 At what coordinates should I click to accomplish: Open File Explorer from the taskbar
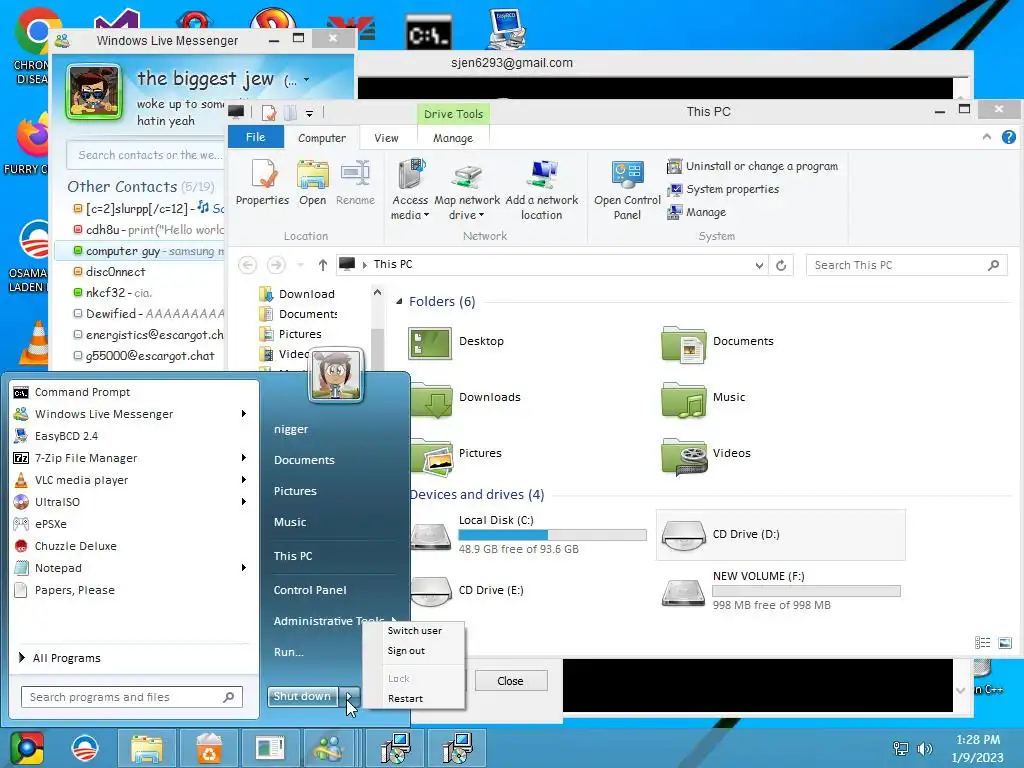pos(147,748)
